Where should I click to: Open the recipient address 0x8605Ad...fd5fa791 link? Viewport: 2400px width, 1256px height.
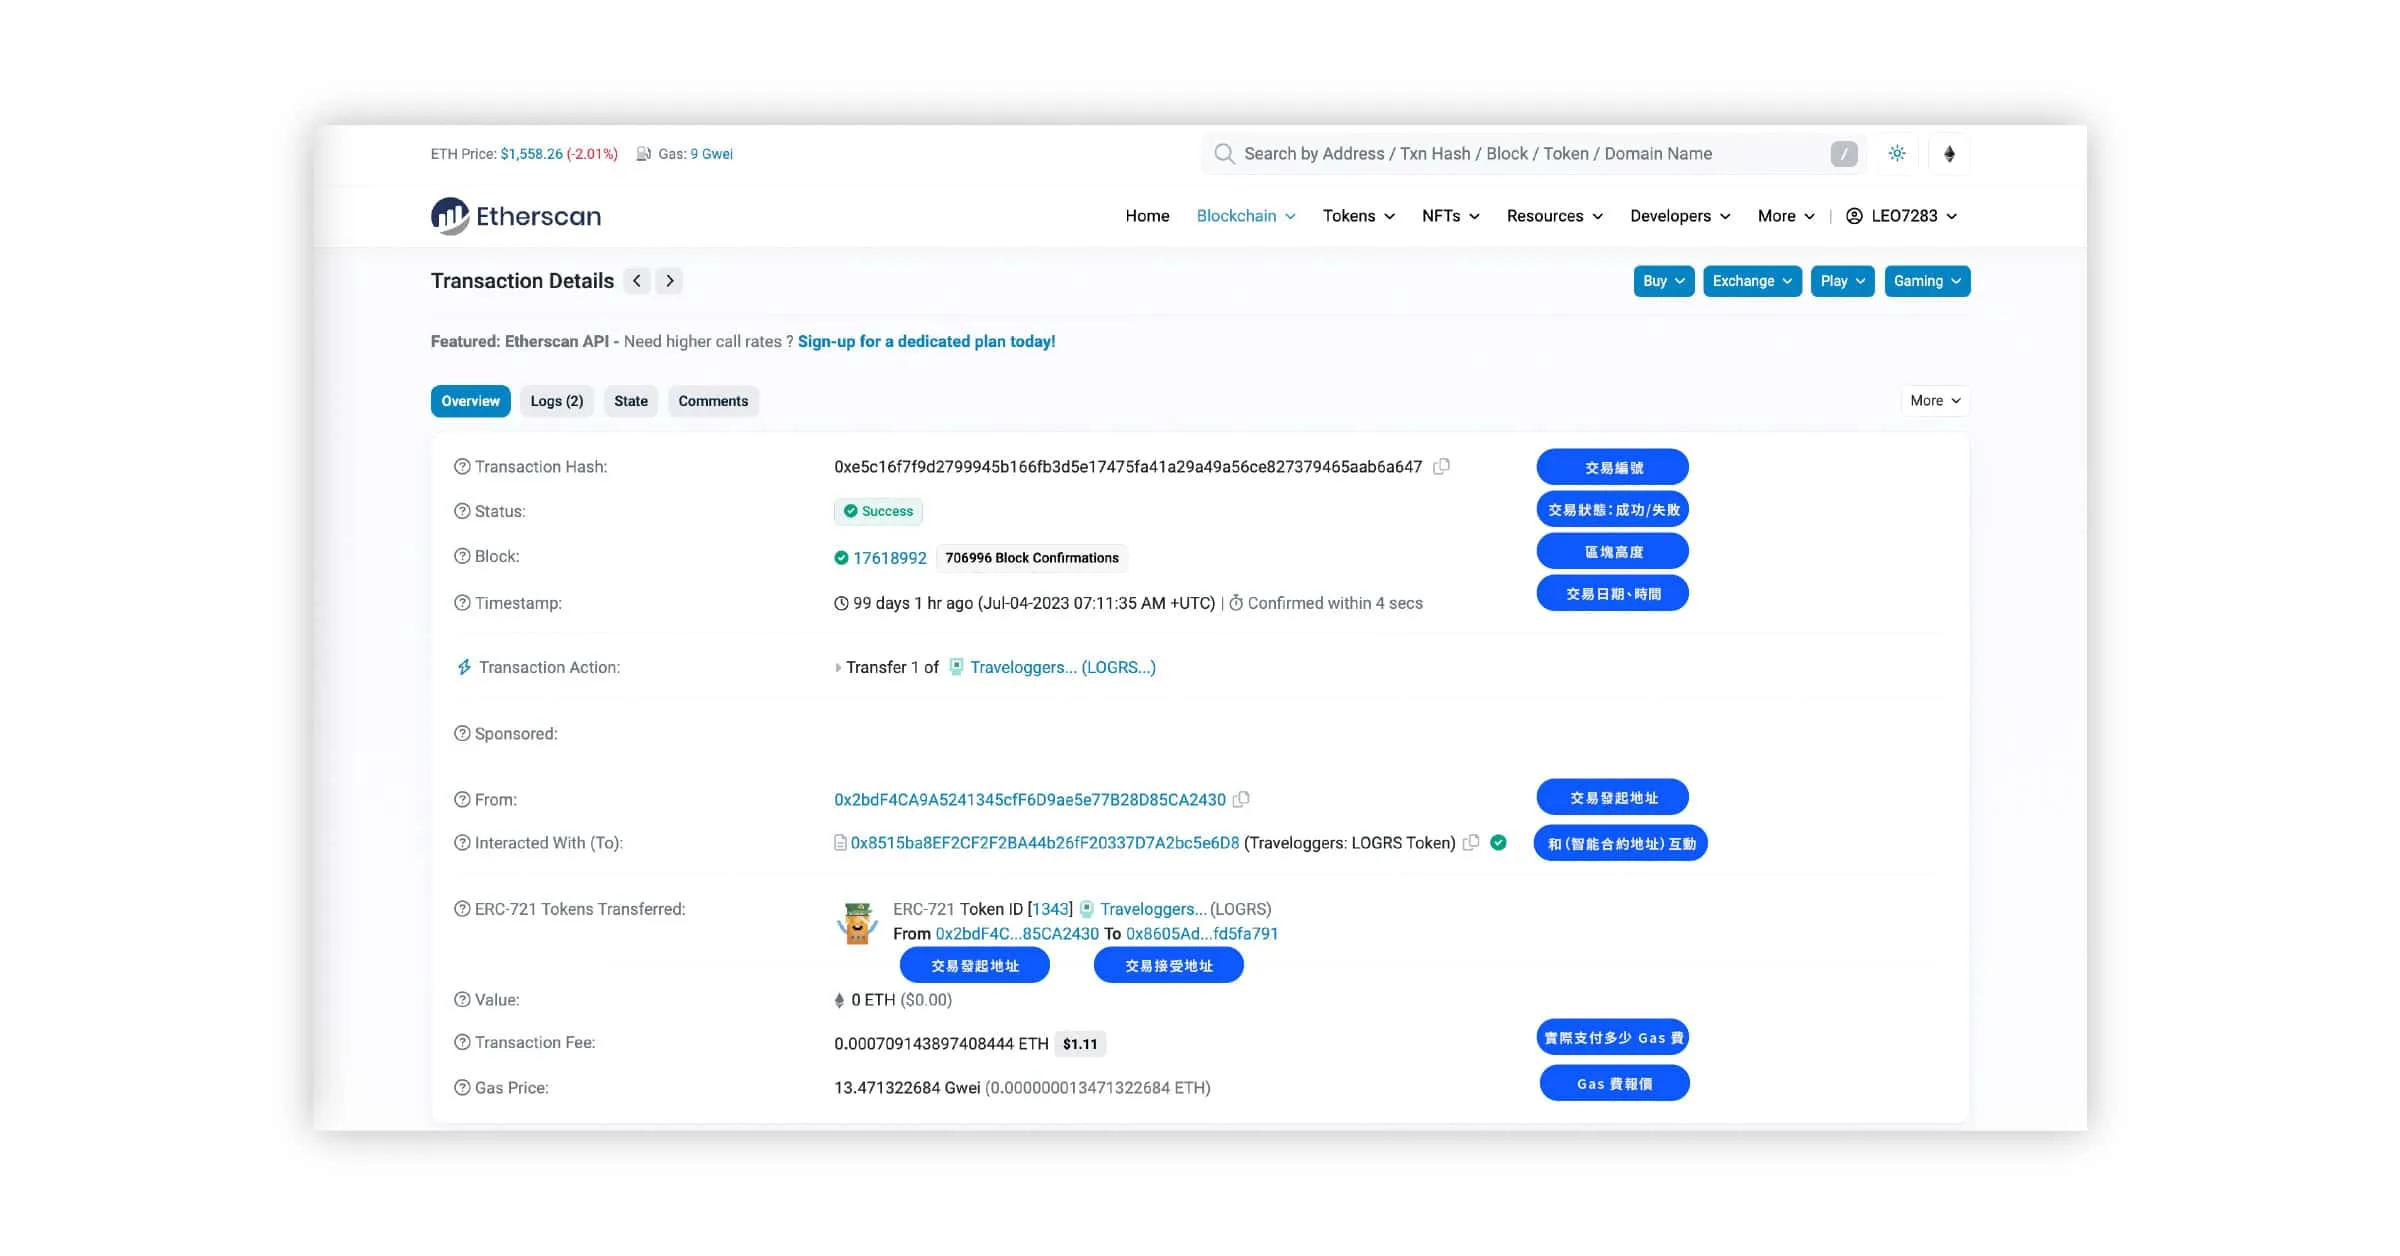[x=1202, y=934]
